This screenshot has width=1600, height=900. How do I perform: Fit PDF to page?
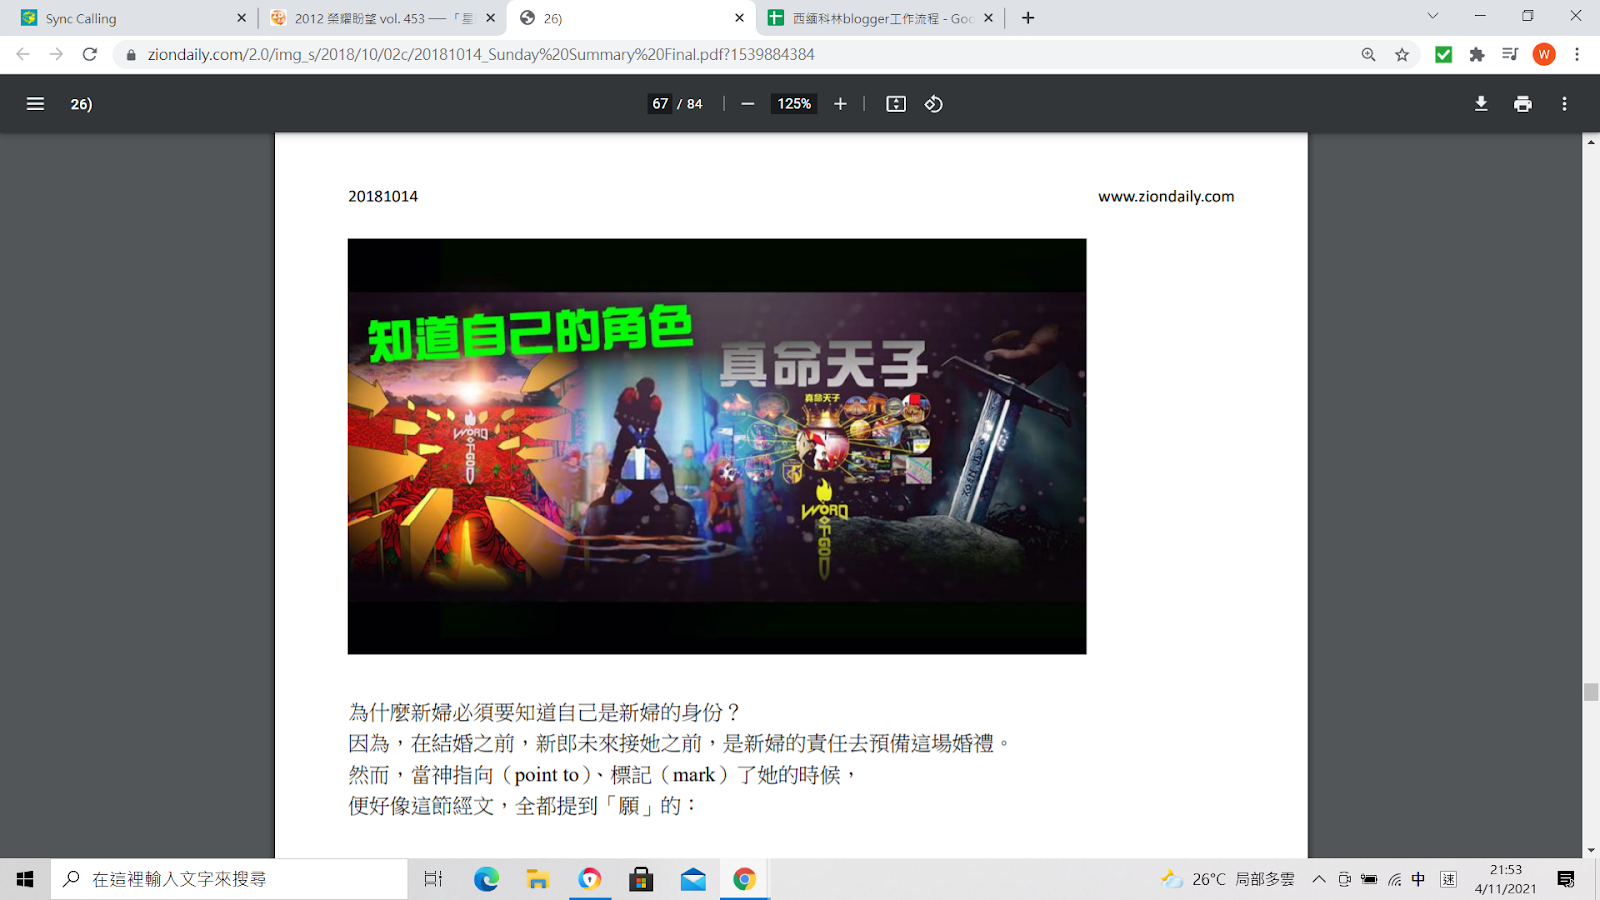point(896,104)
